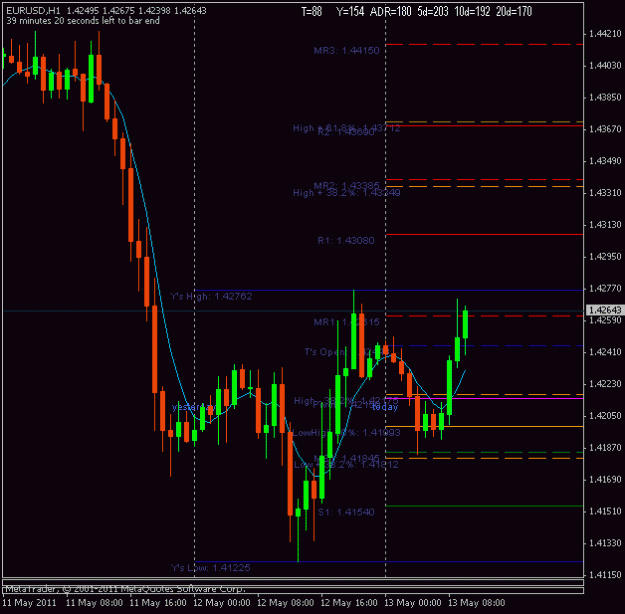The image size is (625, 614).
Task: Click the 1.43310 price axis label
Action: pyautogui.click(x=605, y=193)
